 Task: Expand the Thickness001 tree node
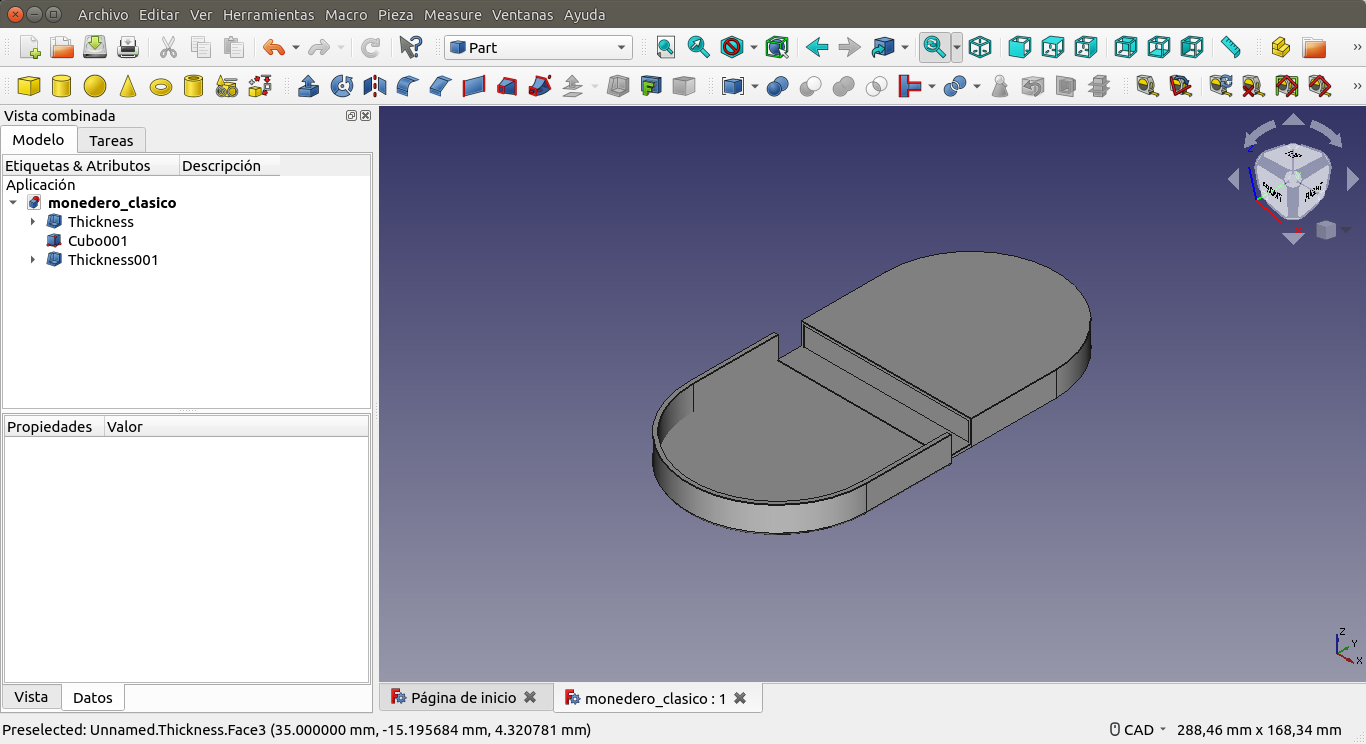coord(33,260)
